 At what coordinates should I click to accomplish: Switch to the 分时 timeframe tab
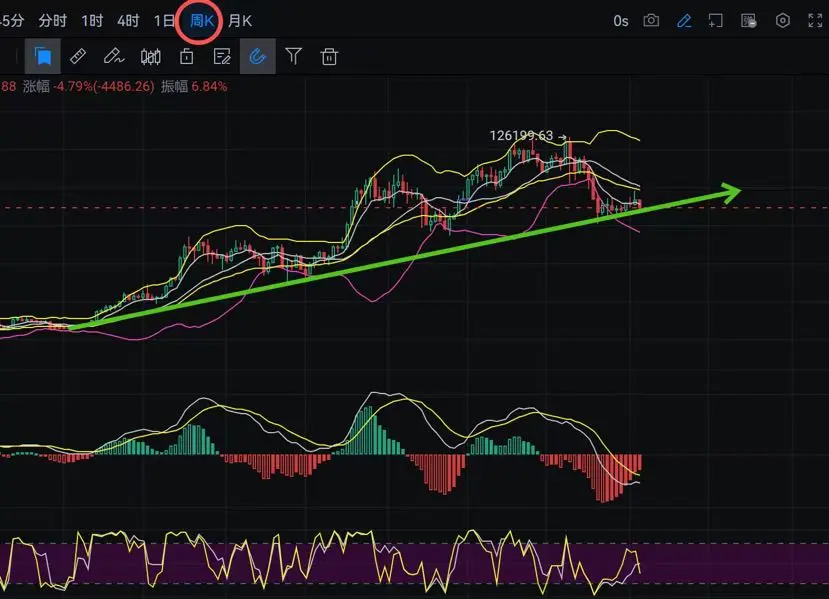[52, 21]
